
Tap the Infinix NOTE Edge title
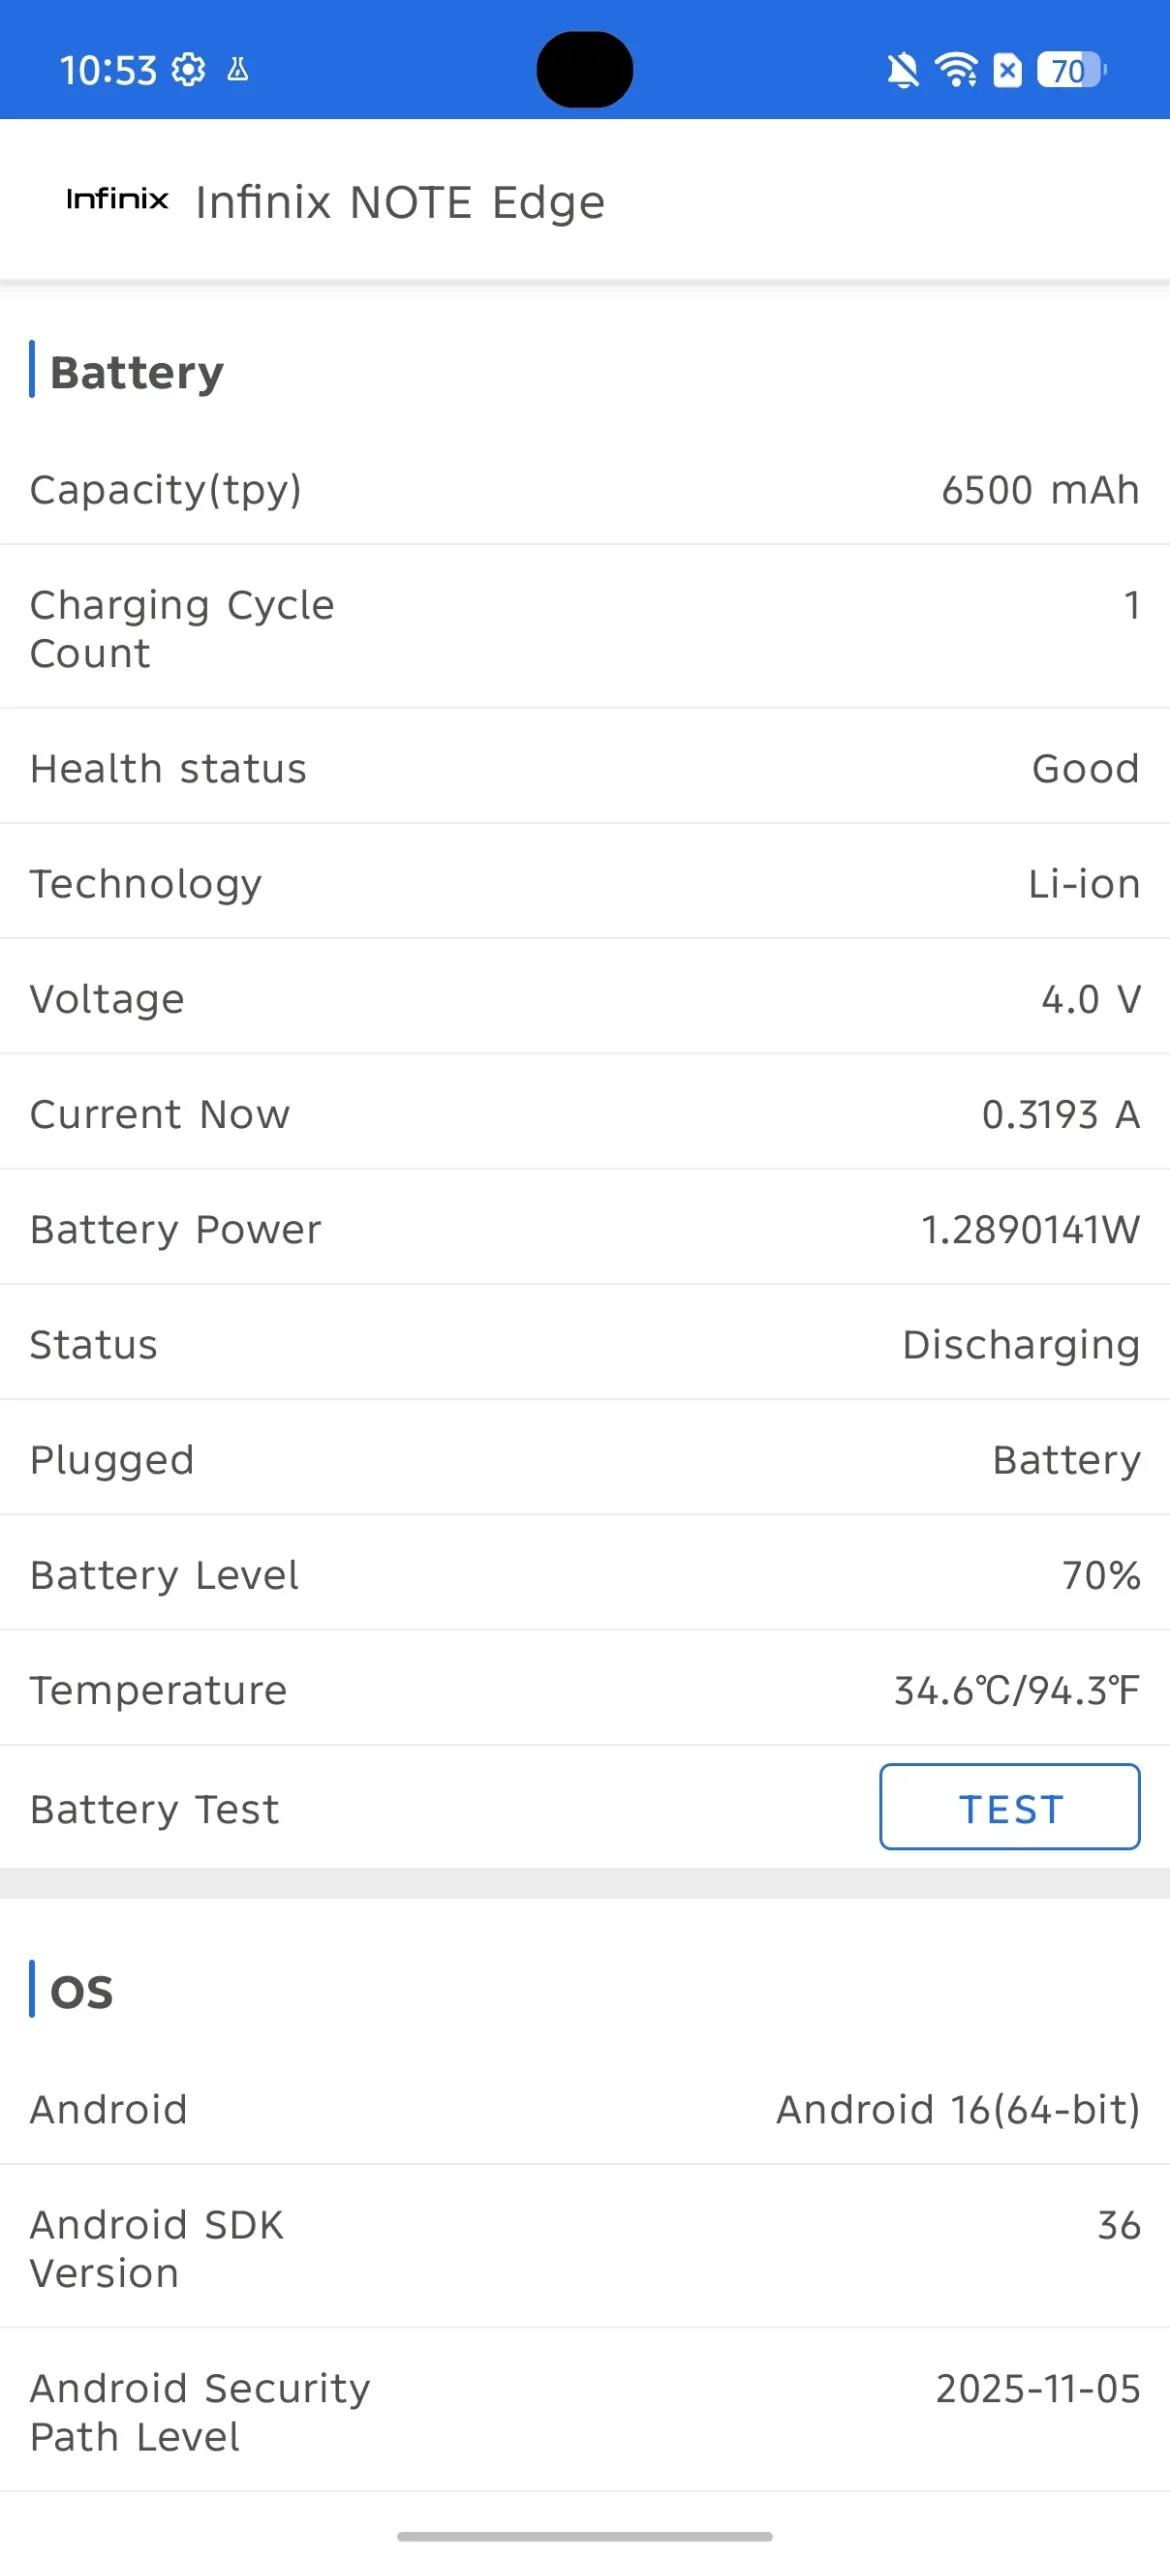coord(400,202)
